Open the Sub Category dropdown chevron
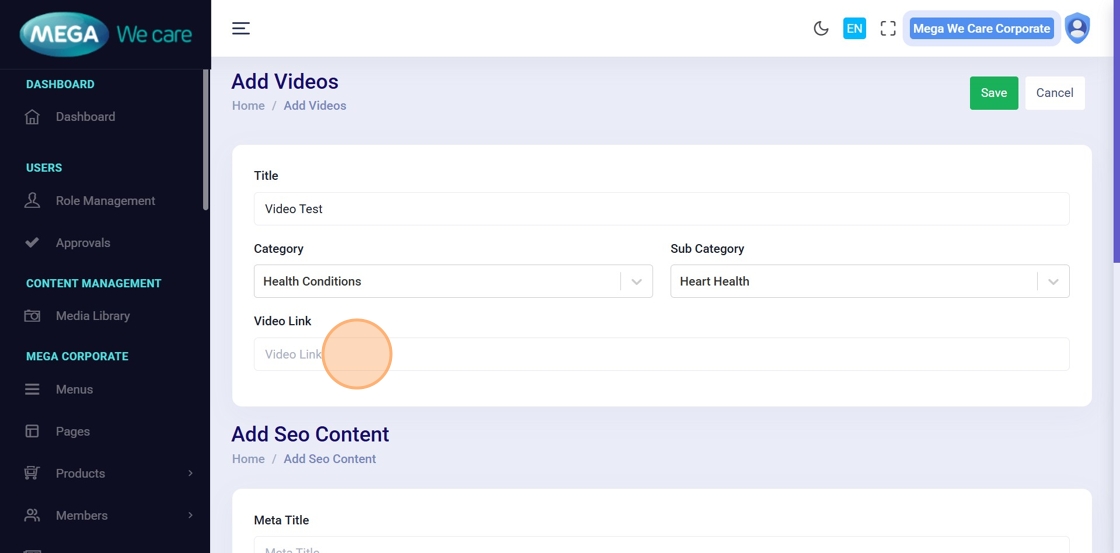The width and height of the screenshot is (1120, 553). pyautogui.click(x=1053, y=282)
